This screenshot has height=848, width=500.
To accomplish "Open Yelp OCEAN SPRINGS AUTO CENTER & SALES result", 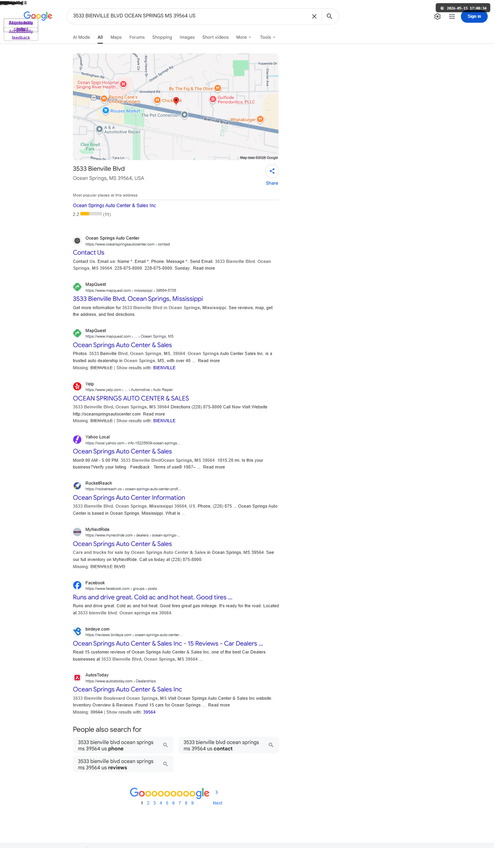I will click(131, 398).
